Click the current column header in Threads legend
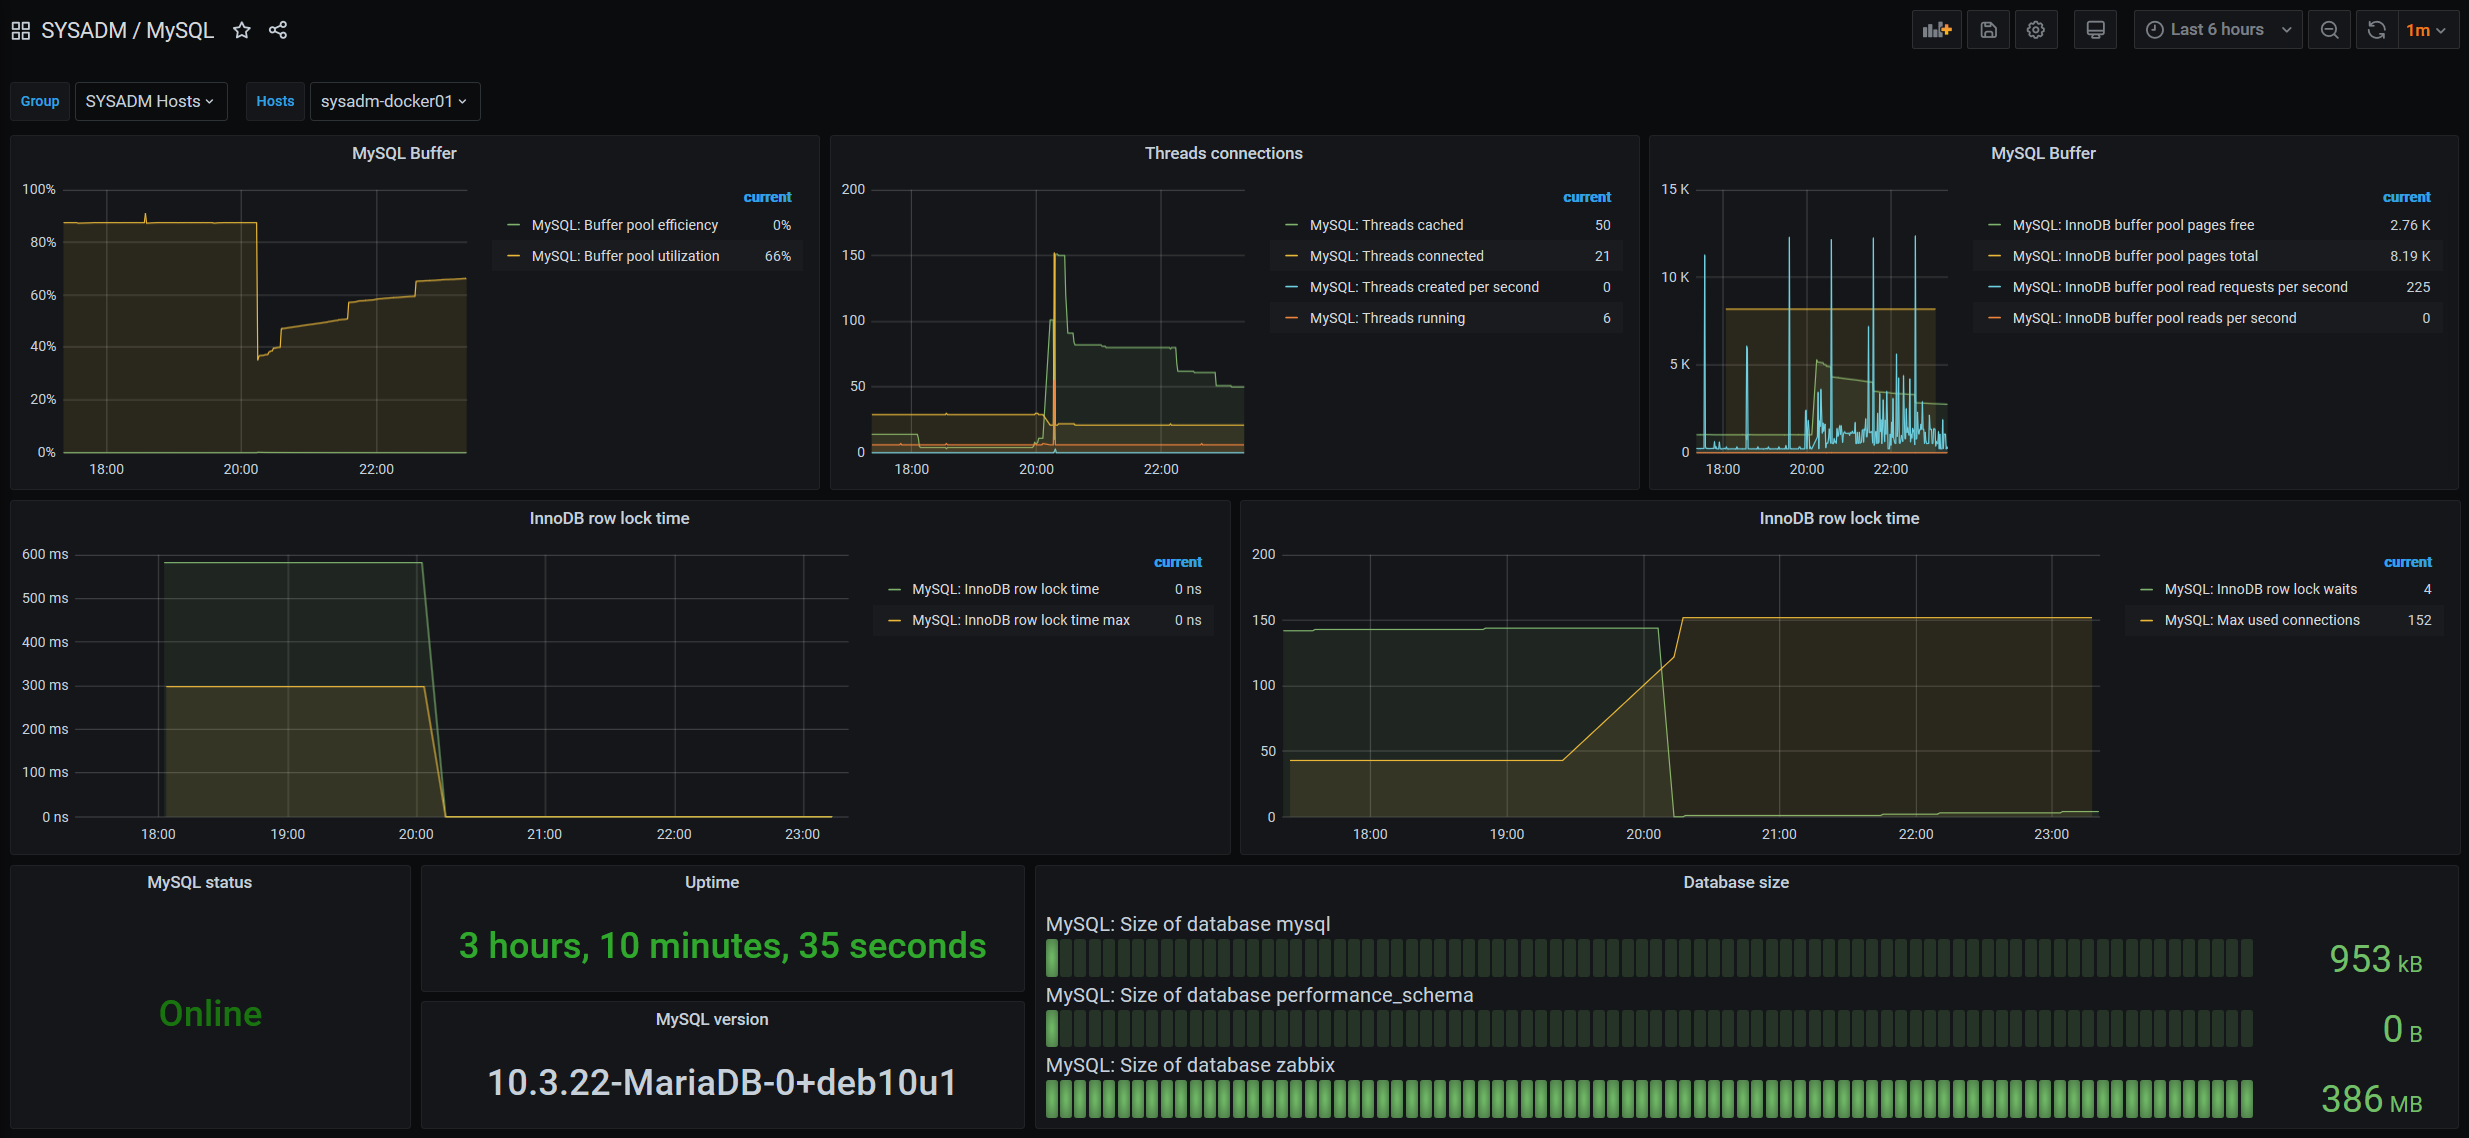Image resolution: width=2469 pixels, height=1138 pixels. point(1586,197)
